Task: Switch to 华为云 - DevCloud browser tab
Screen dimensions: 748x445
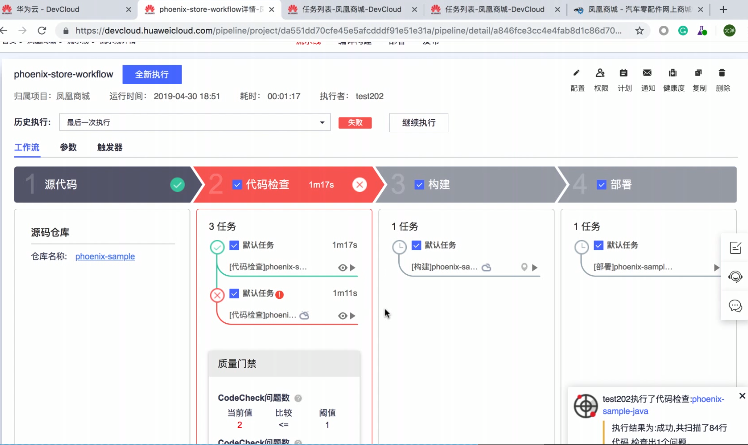Action: pyautogui.click(x=67, y=9)
